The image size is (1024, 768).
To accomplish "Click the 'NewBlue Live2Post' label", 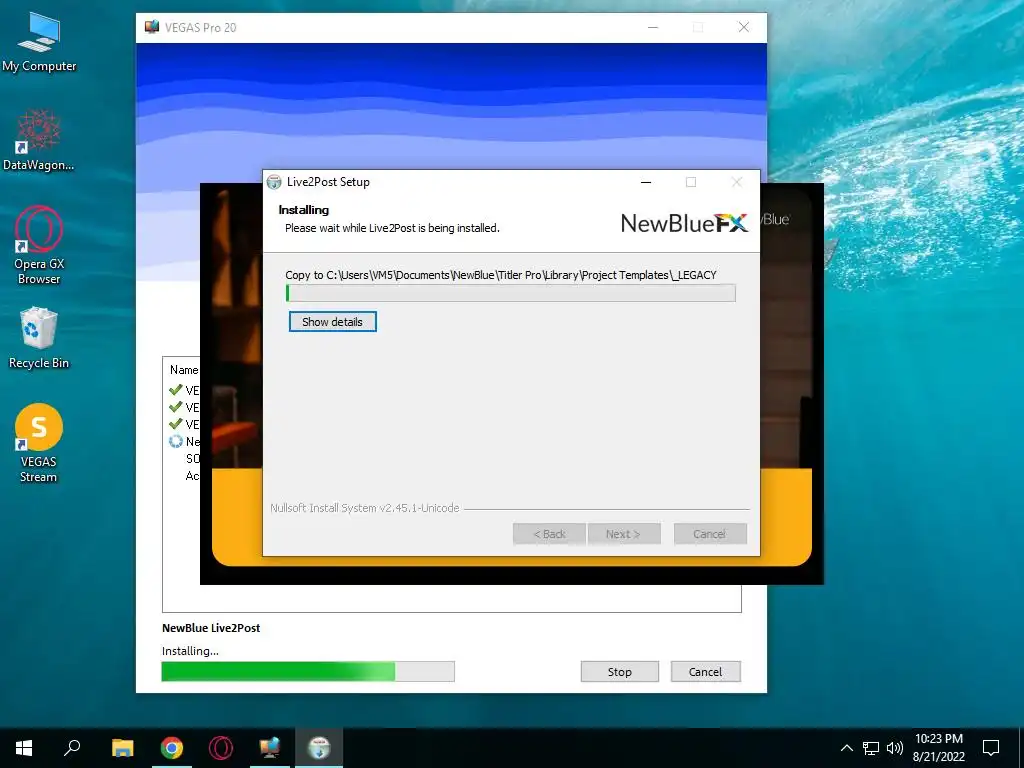I will click(211, 628).
